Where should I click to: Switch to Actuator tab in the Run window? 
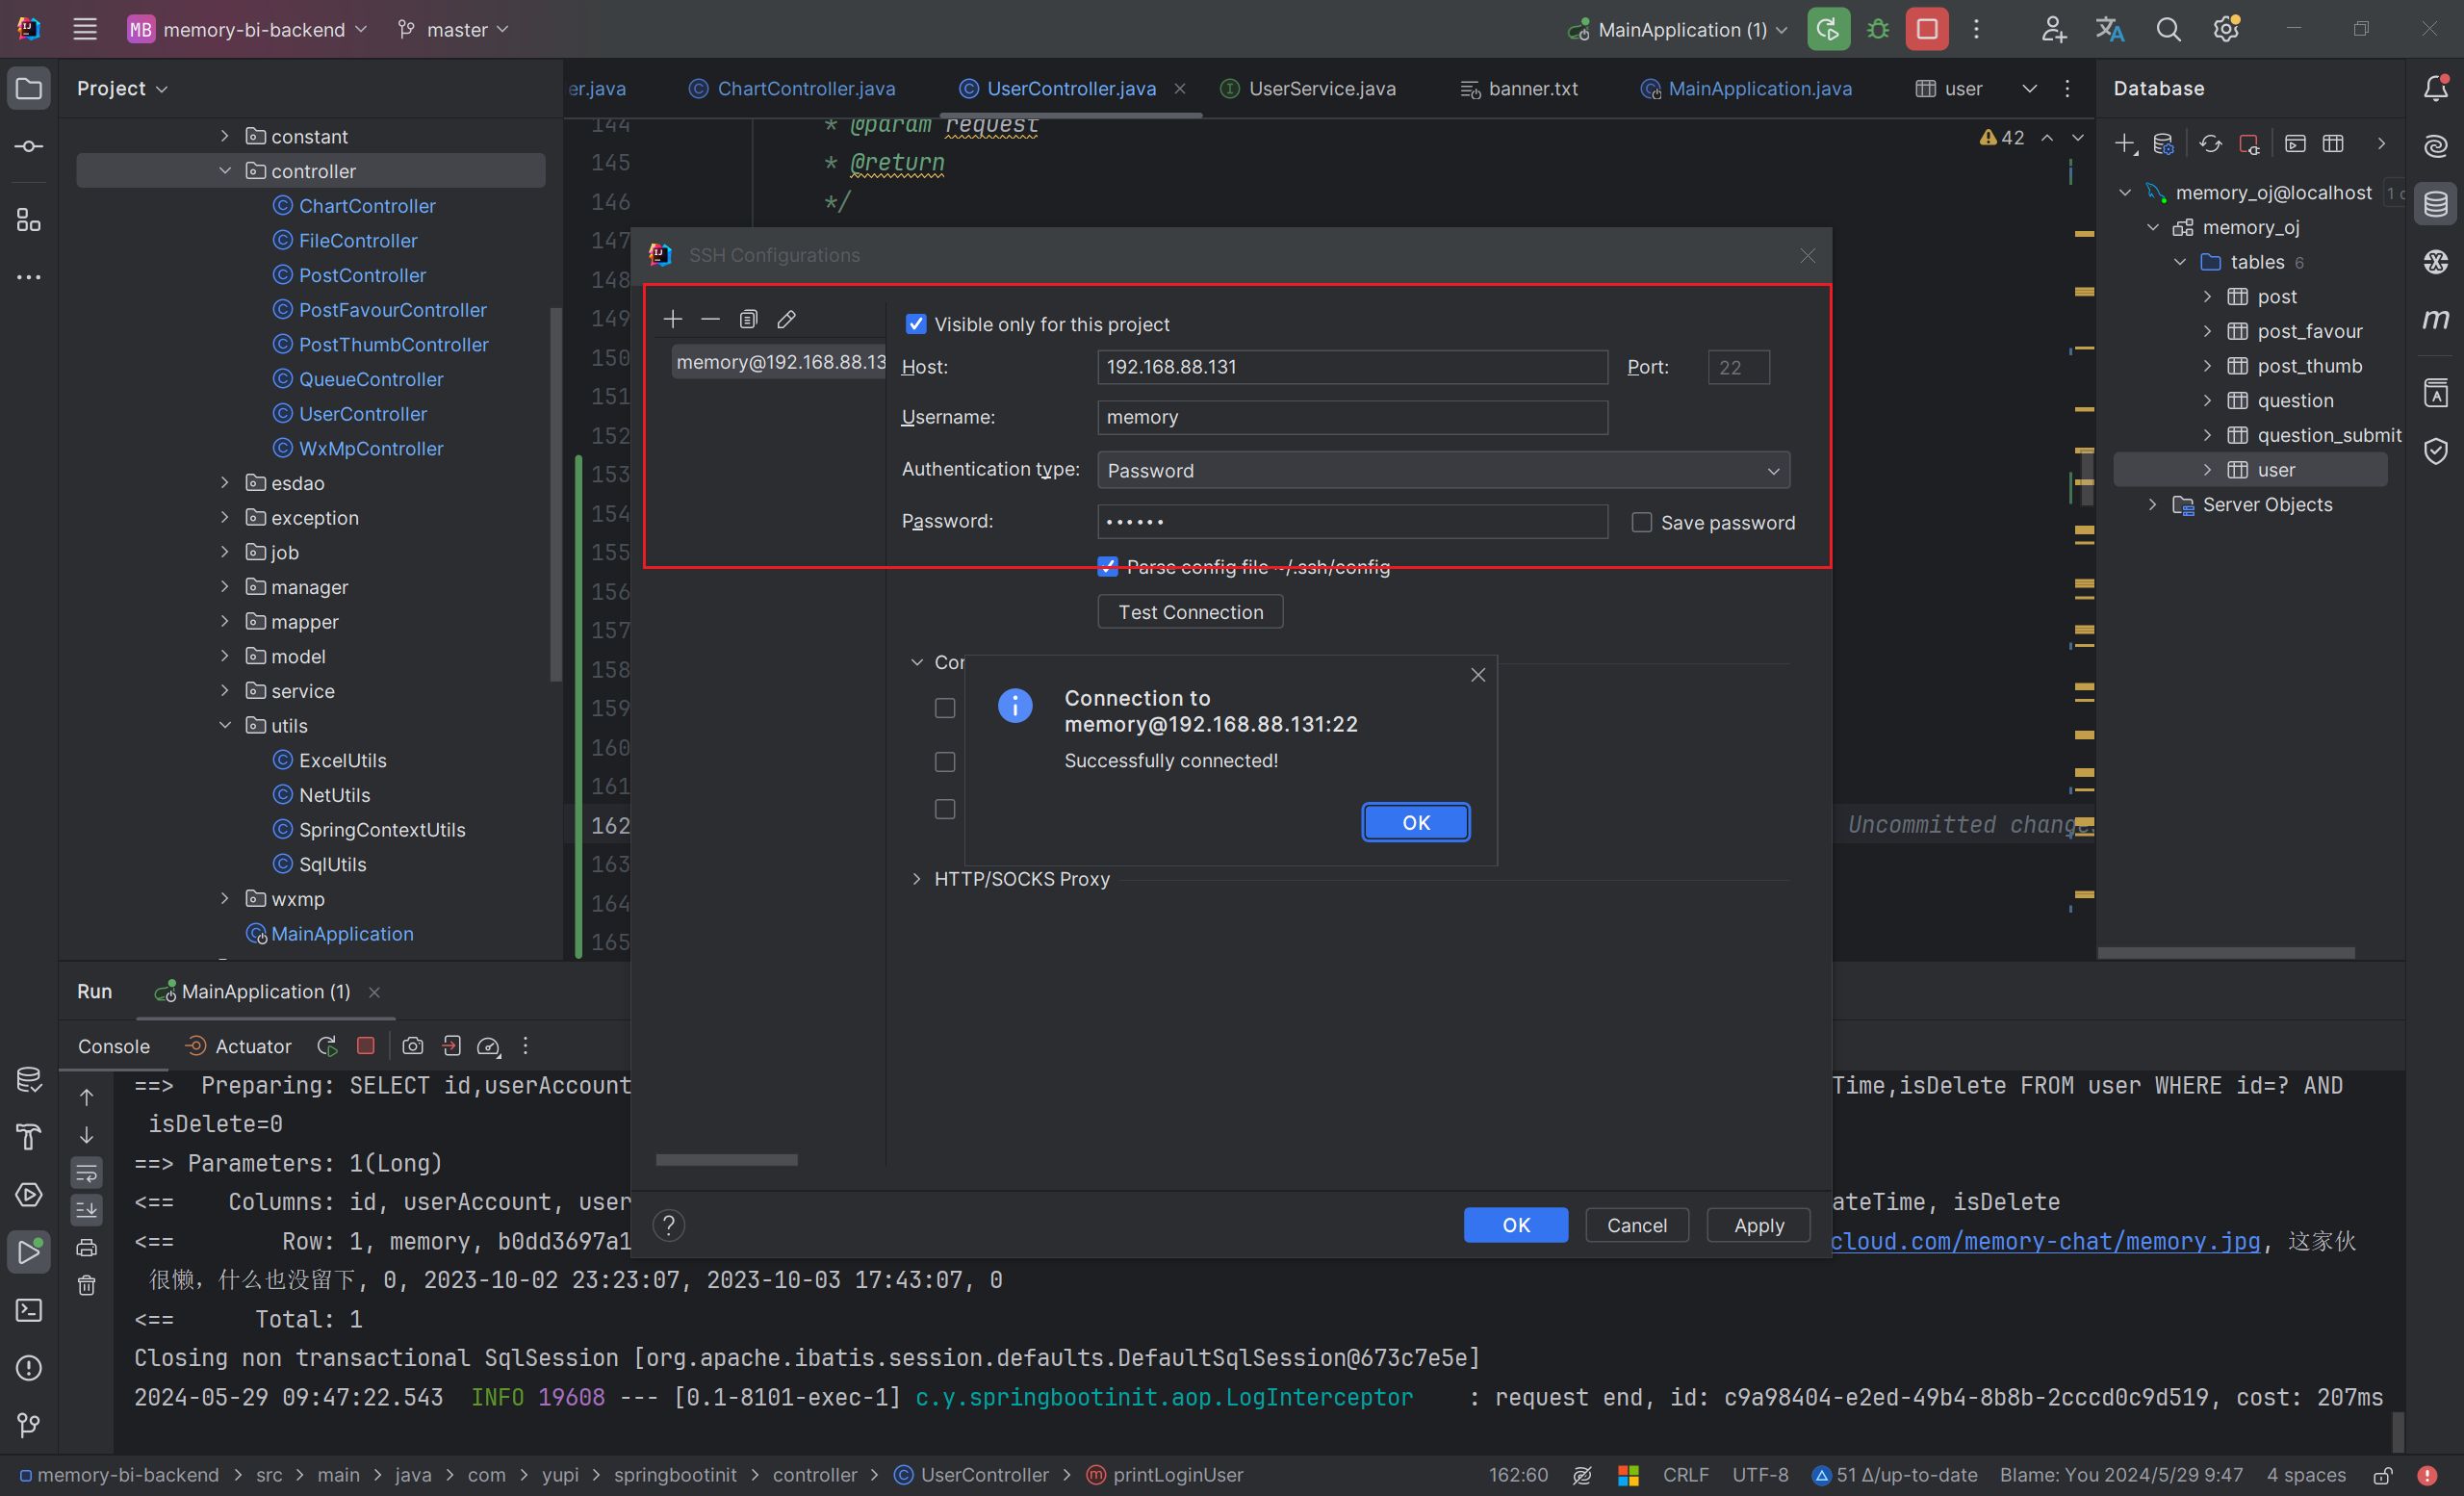(239, 1046)
